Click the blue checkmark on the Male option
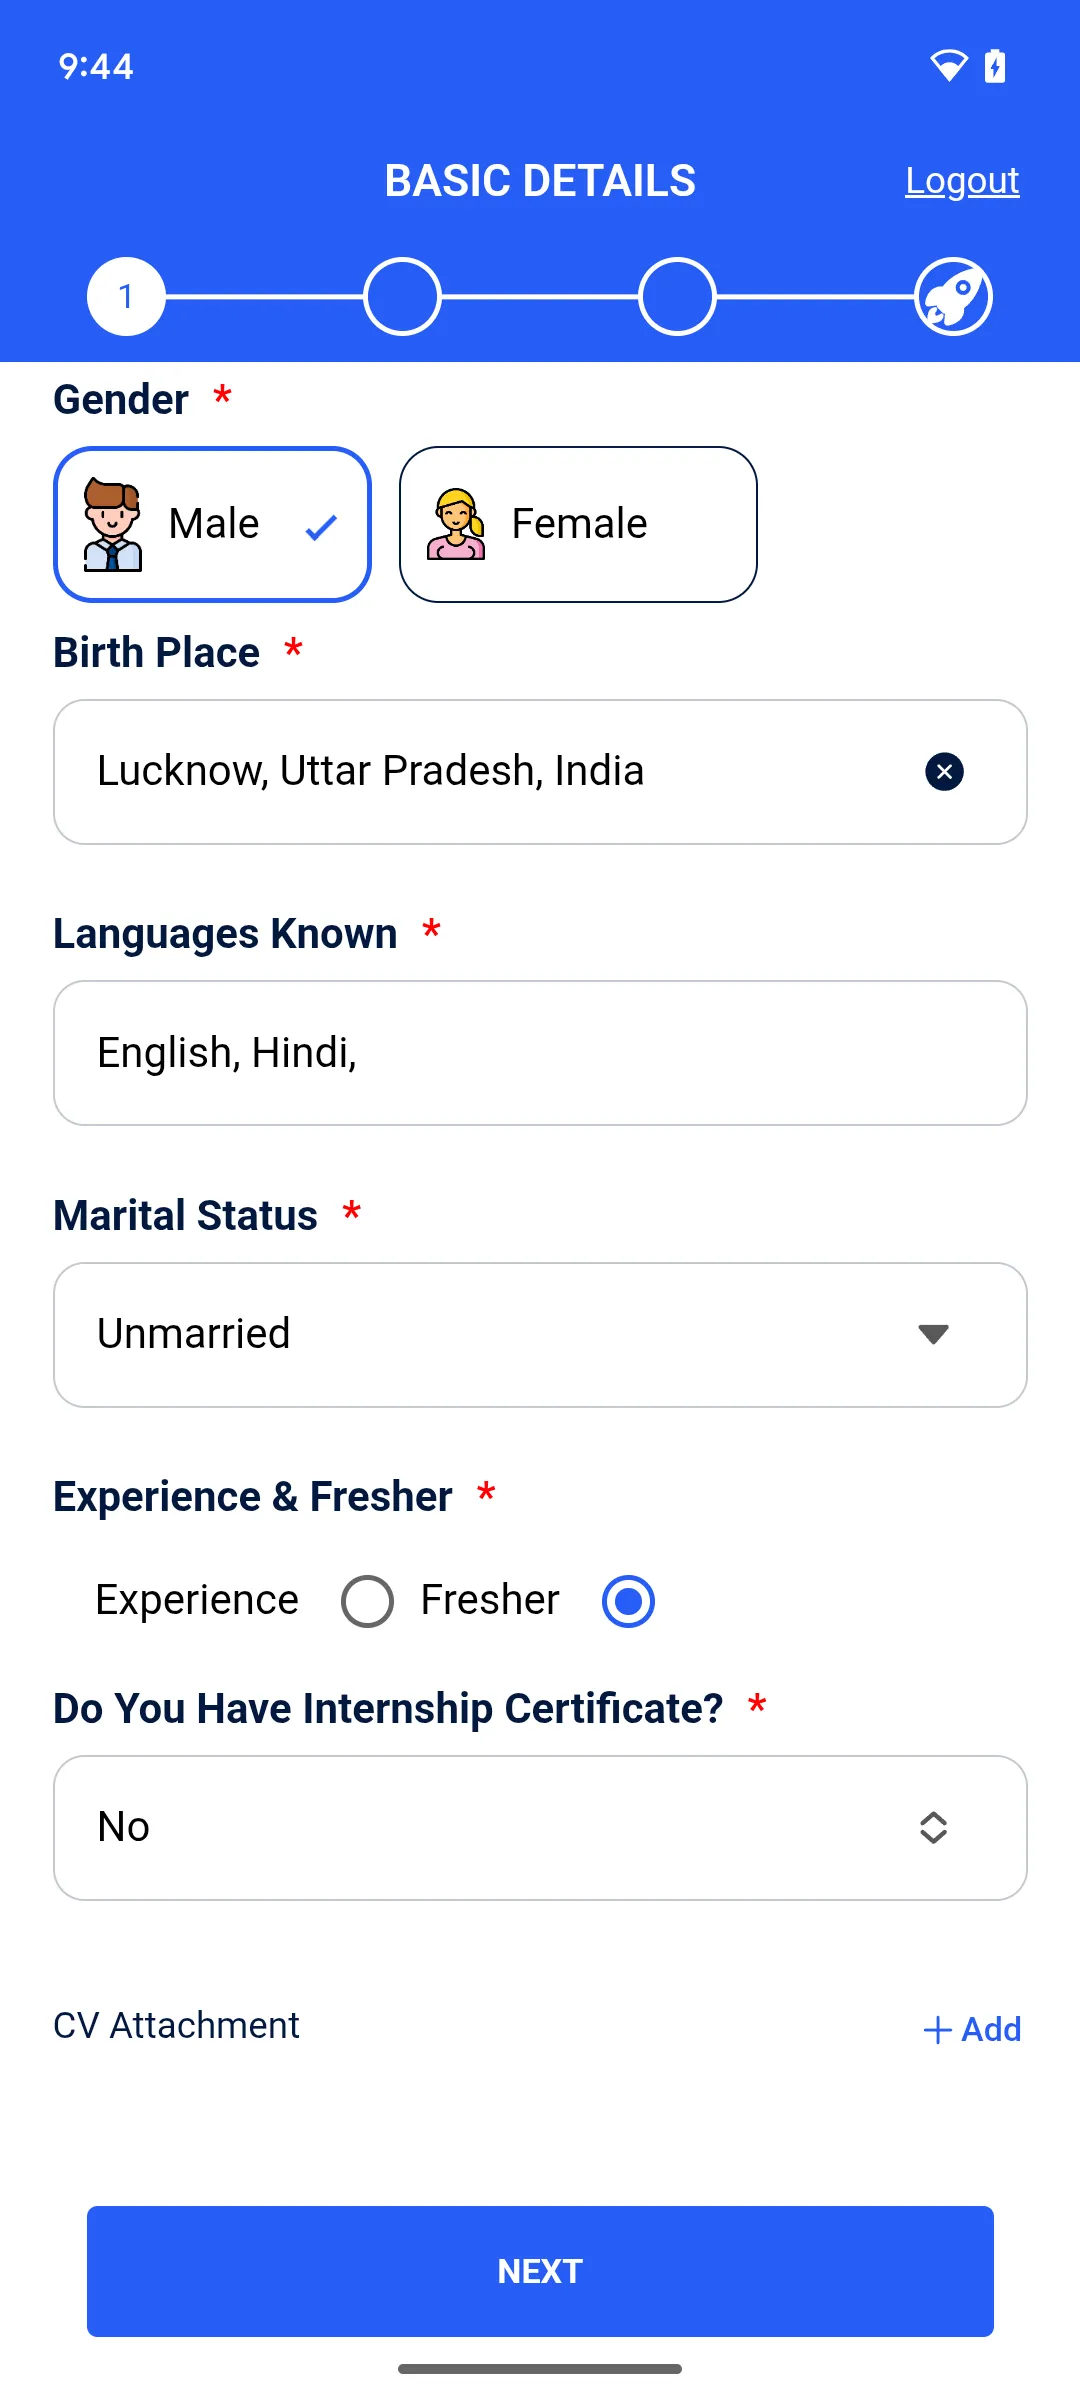Viewport: 1080px width, 2400px height. coord(321,527)
